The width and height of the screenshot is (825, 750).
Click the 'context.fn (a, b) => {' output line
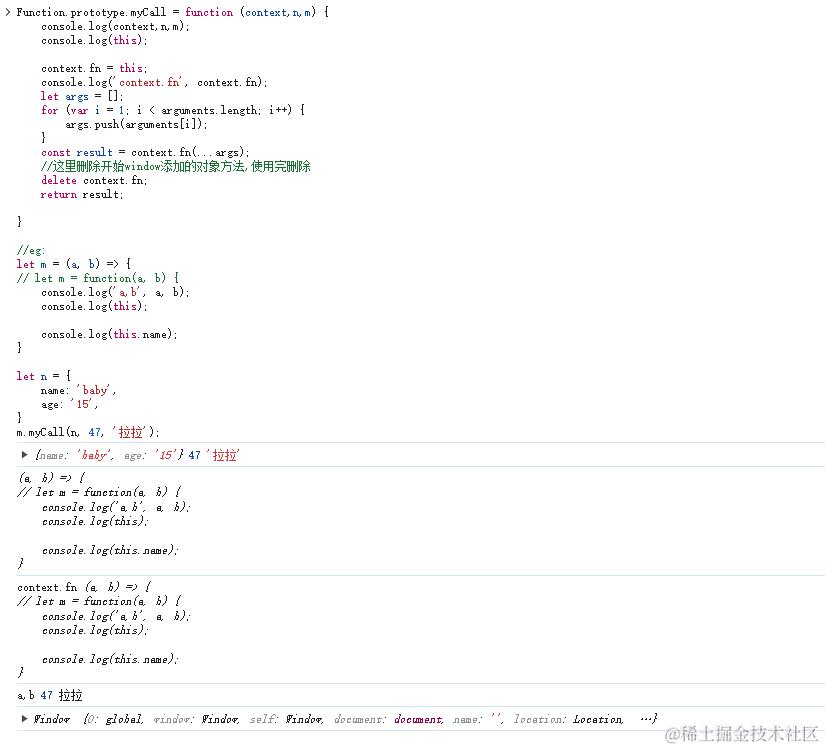coord(85,587)
